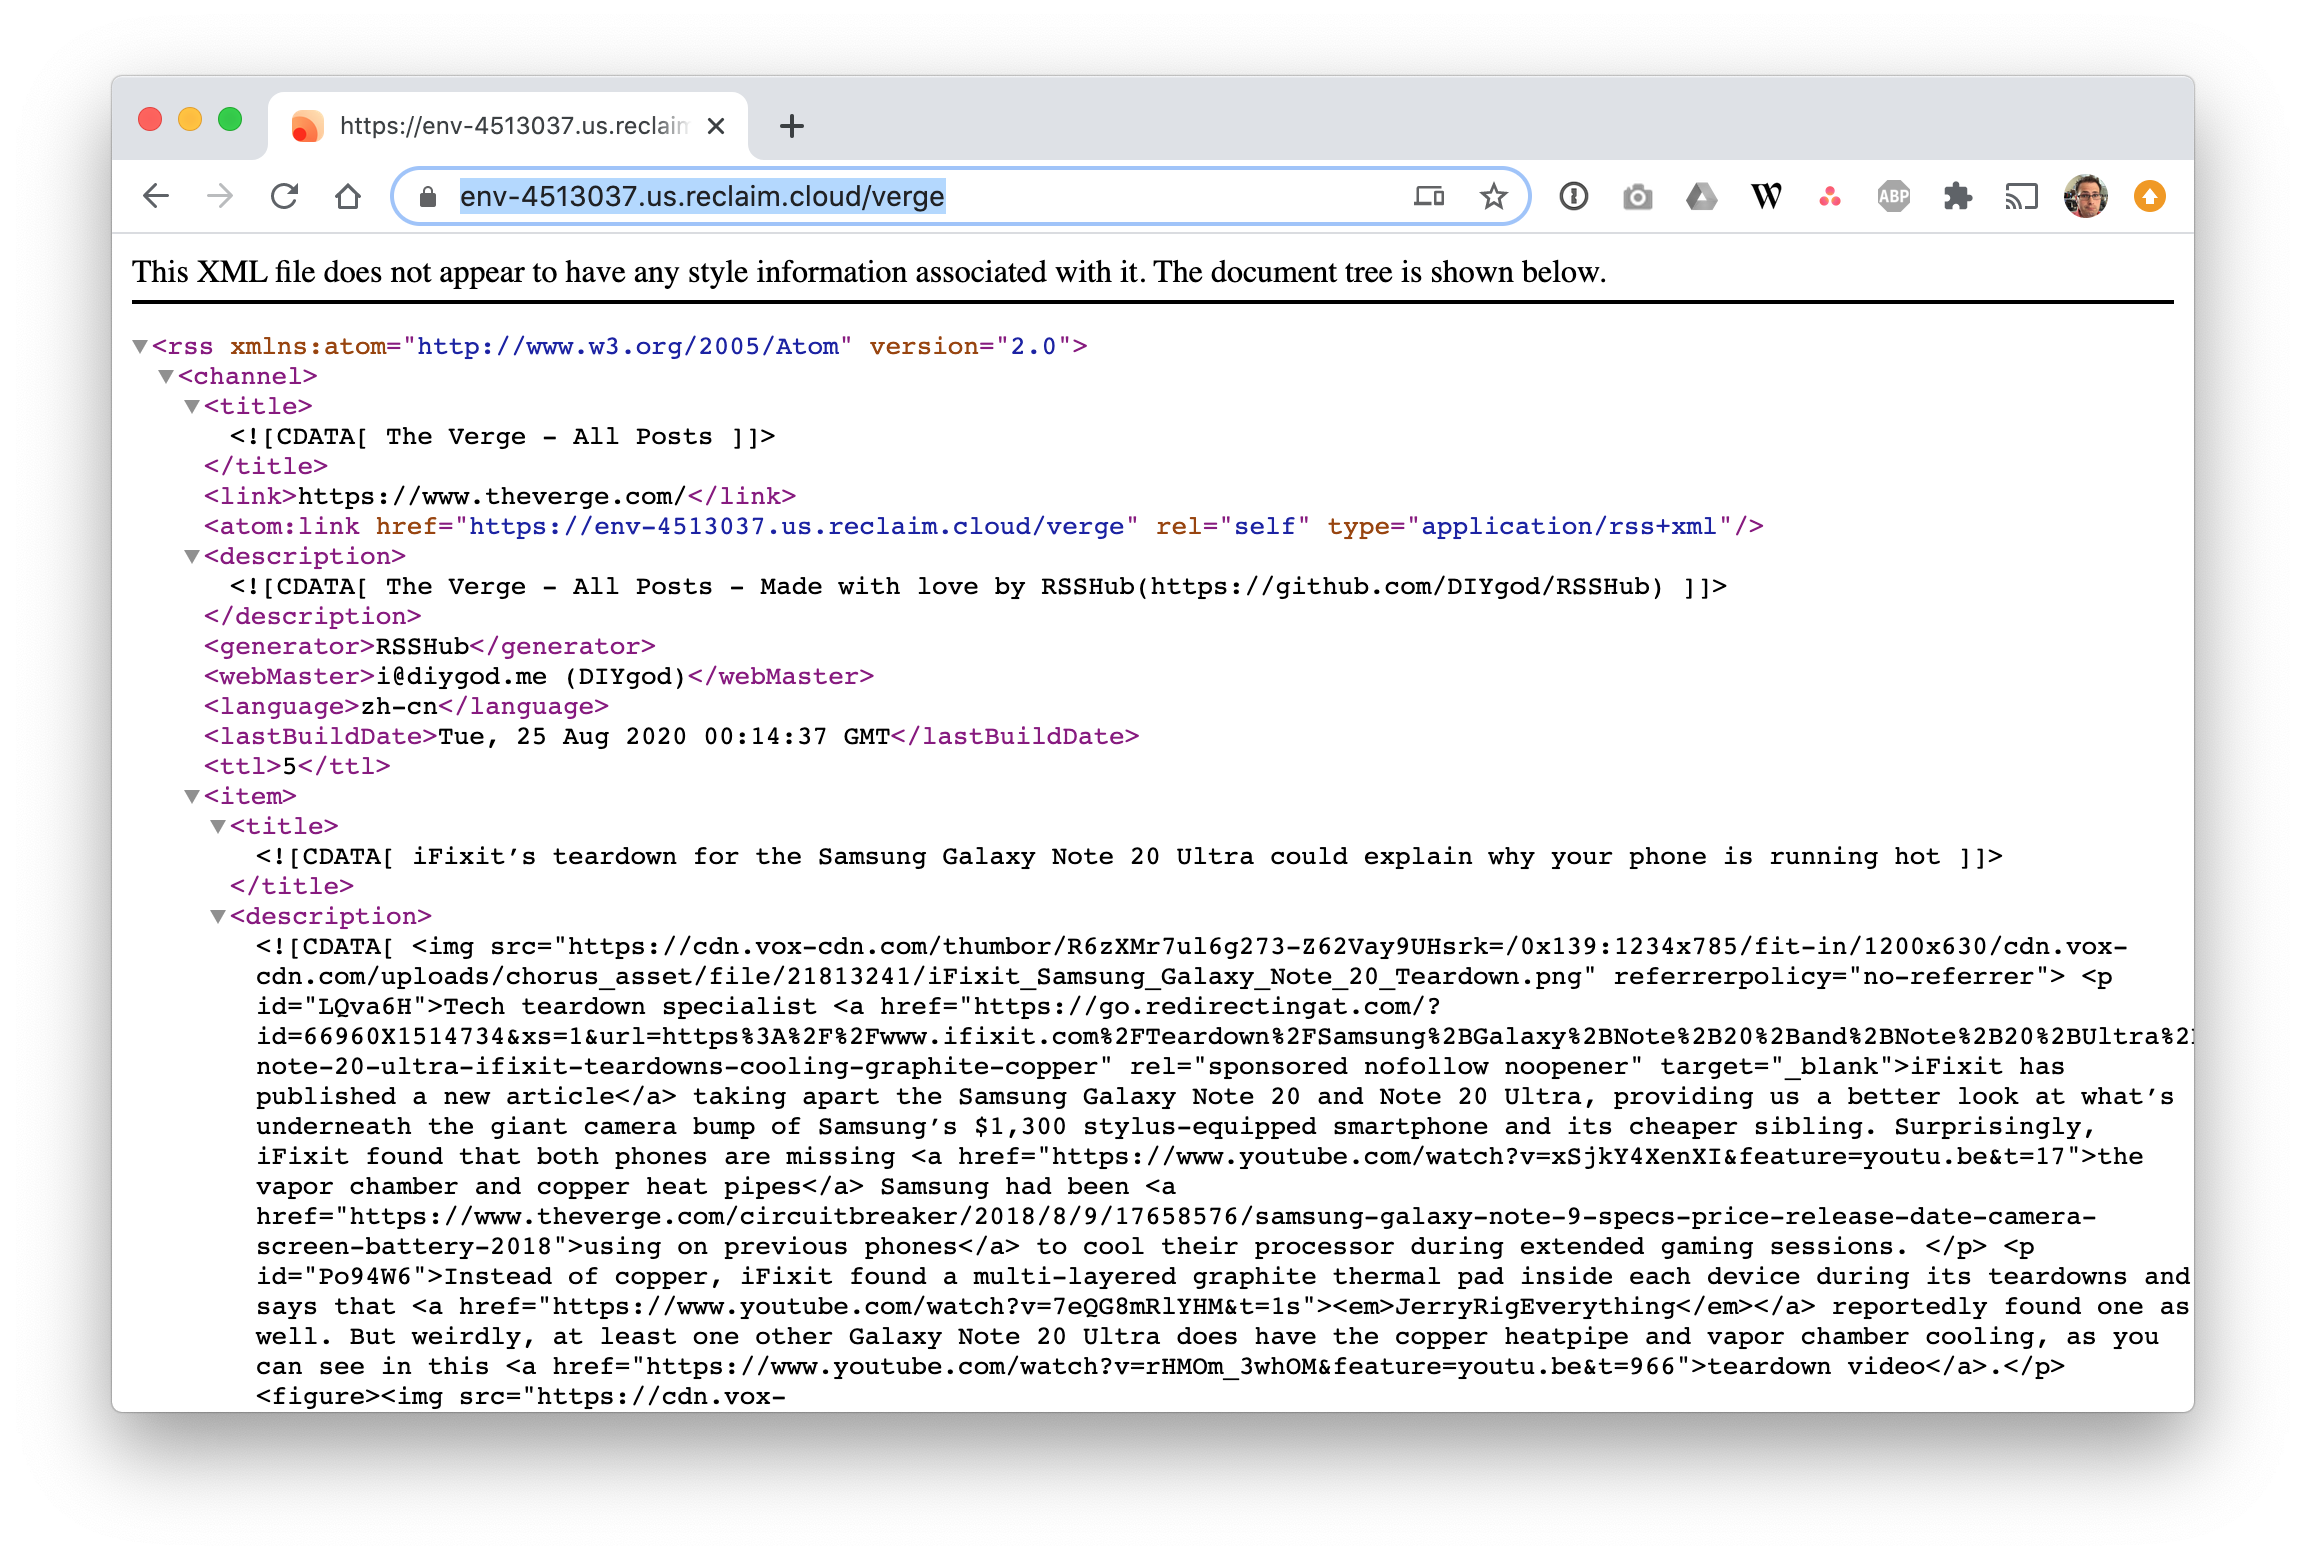This screenshot has height=1560, width=2306.
Task: Open the Adblock Plus extension
Action: tap(1894, 196)
